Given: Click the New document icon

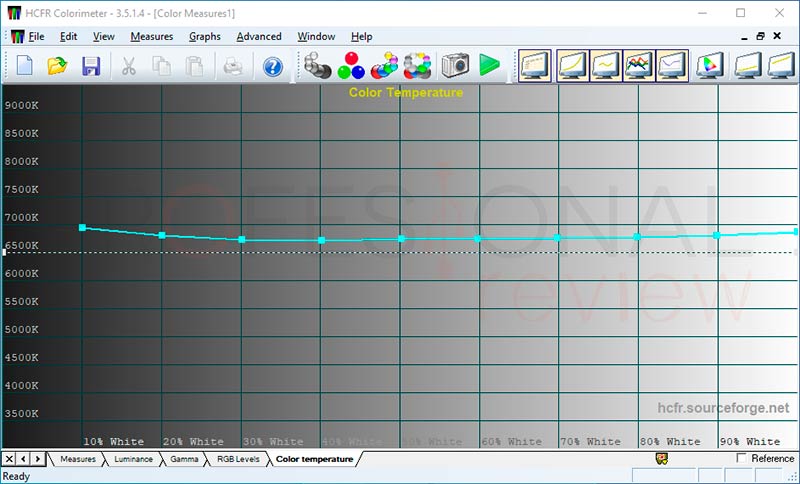Looking at the screenshot, I should 24,66.
